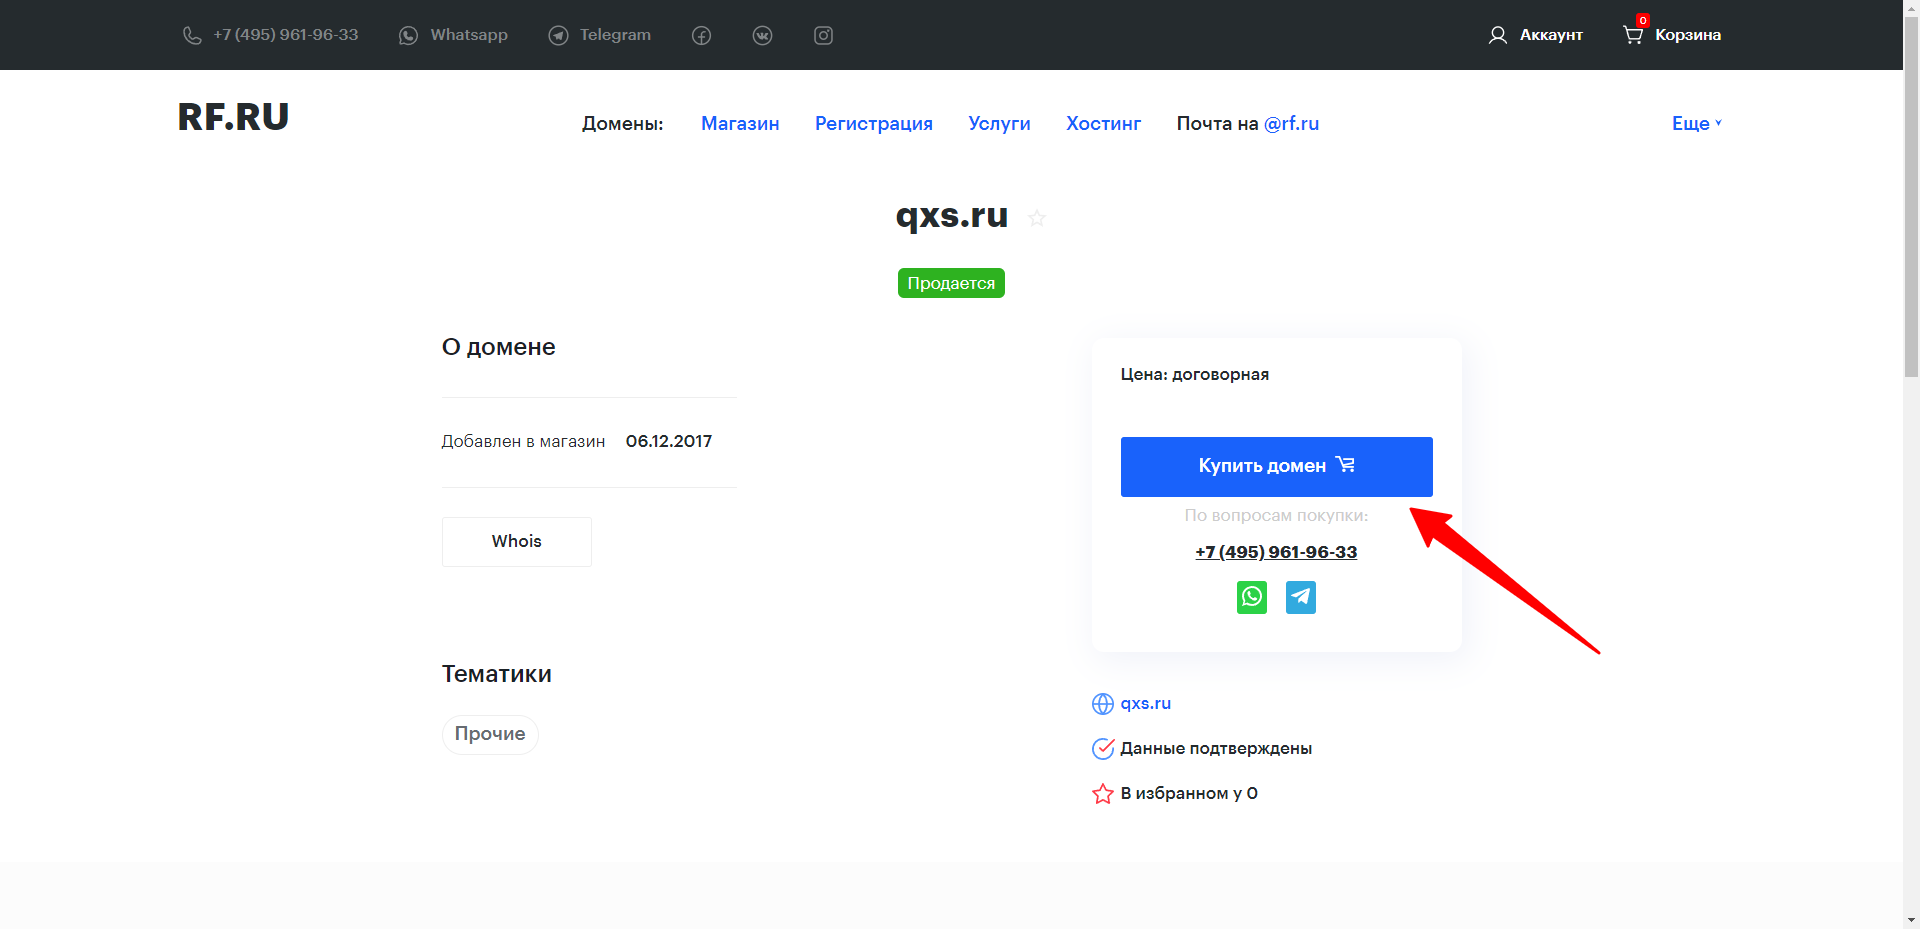1920x929 pixels.
Task: Click the green WhatsApp icon under phone number
Action: coord(1251,597)
